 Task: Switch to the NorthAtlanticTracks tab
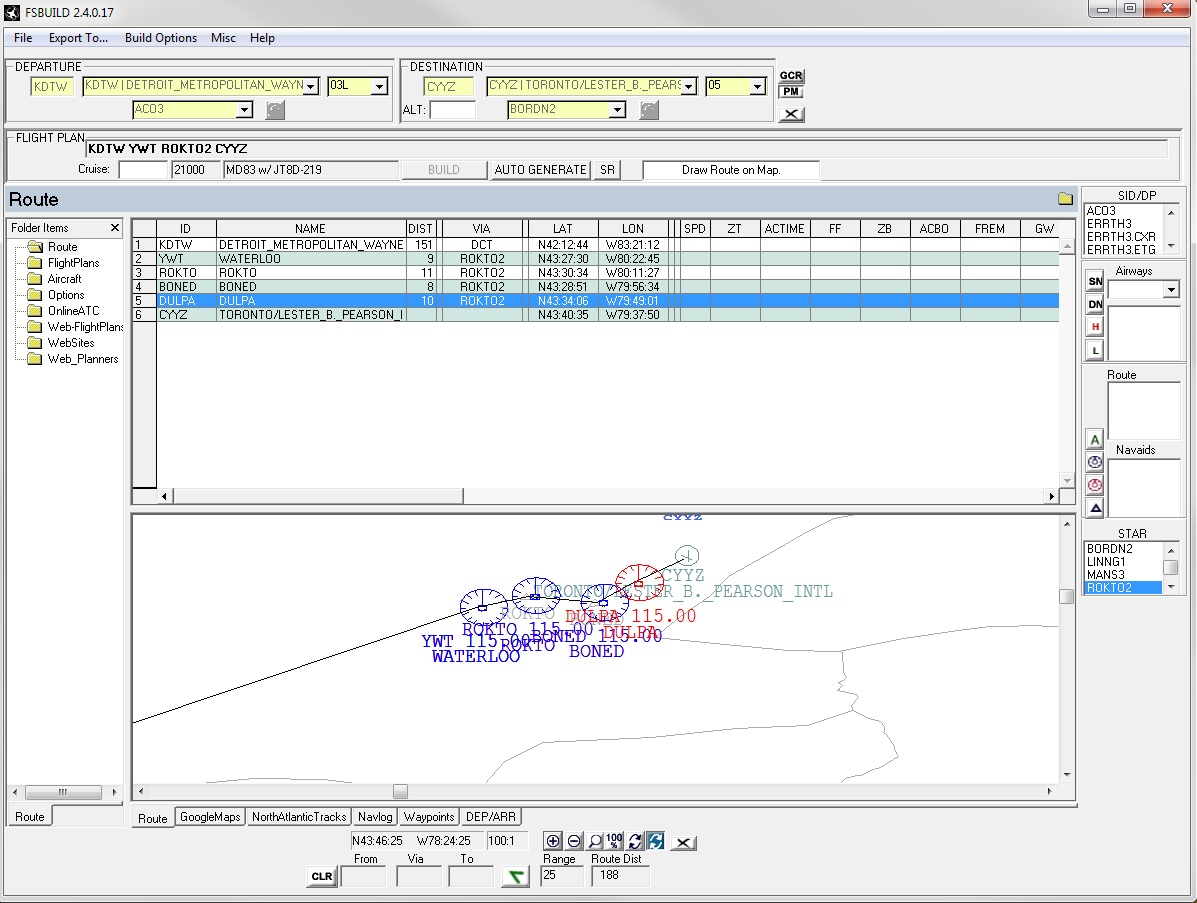click(x=299, y=817)
